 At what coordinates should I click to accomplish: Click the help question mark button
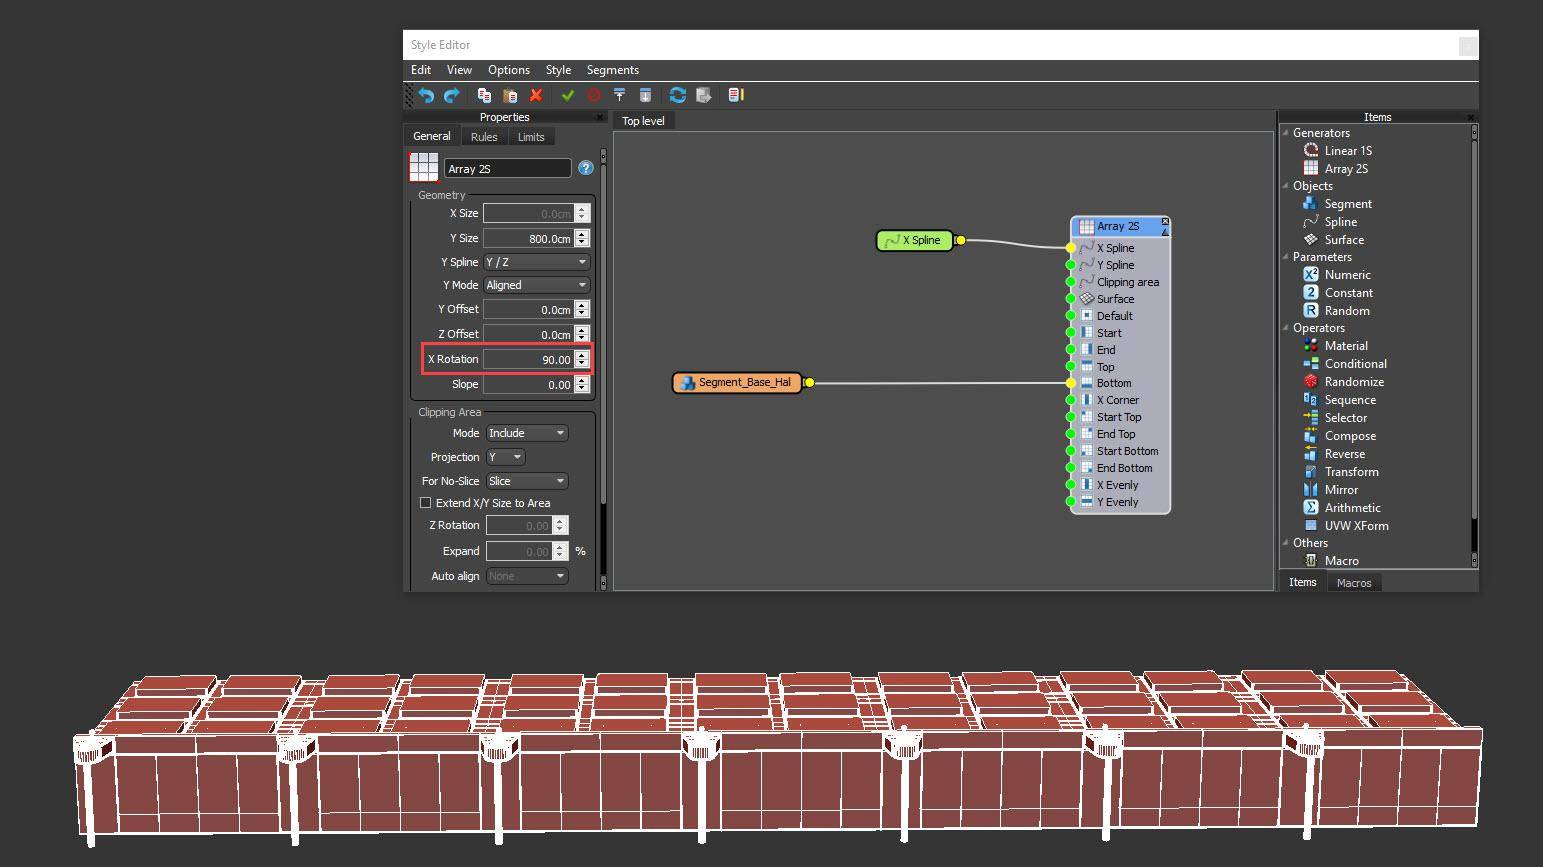point(585,168)
